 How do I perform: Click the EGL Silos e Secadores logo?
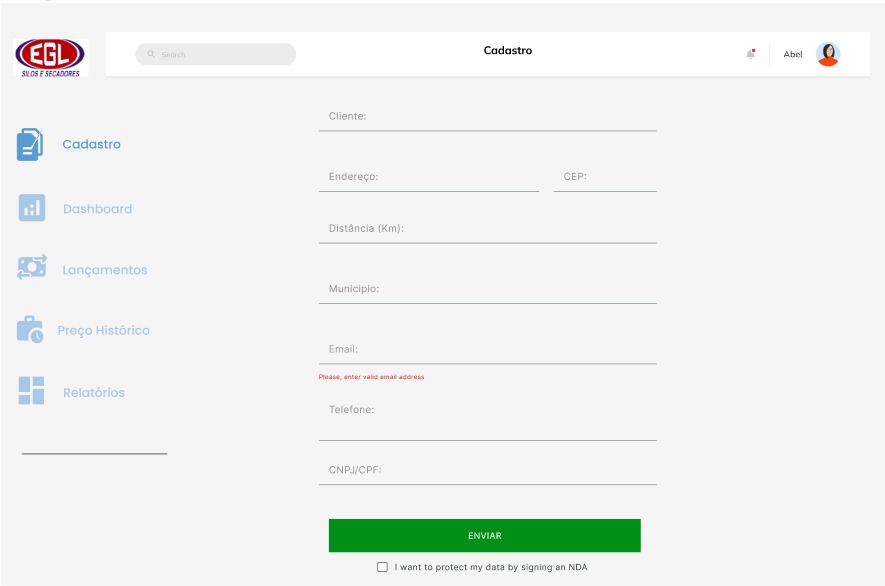(51, 58)
